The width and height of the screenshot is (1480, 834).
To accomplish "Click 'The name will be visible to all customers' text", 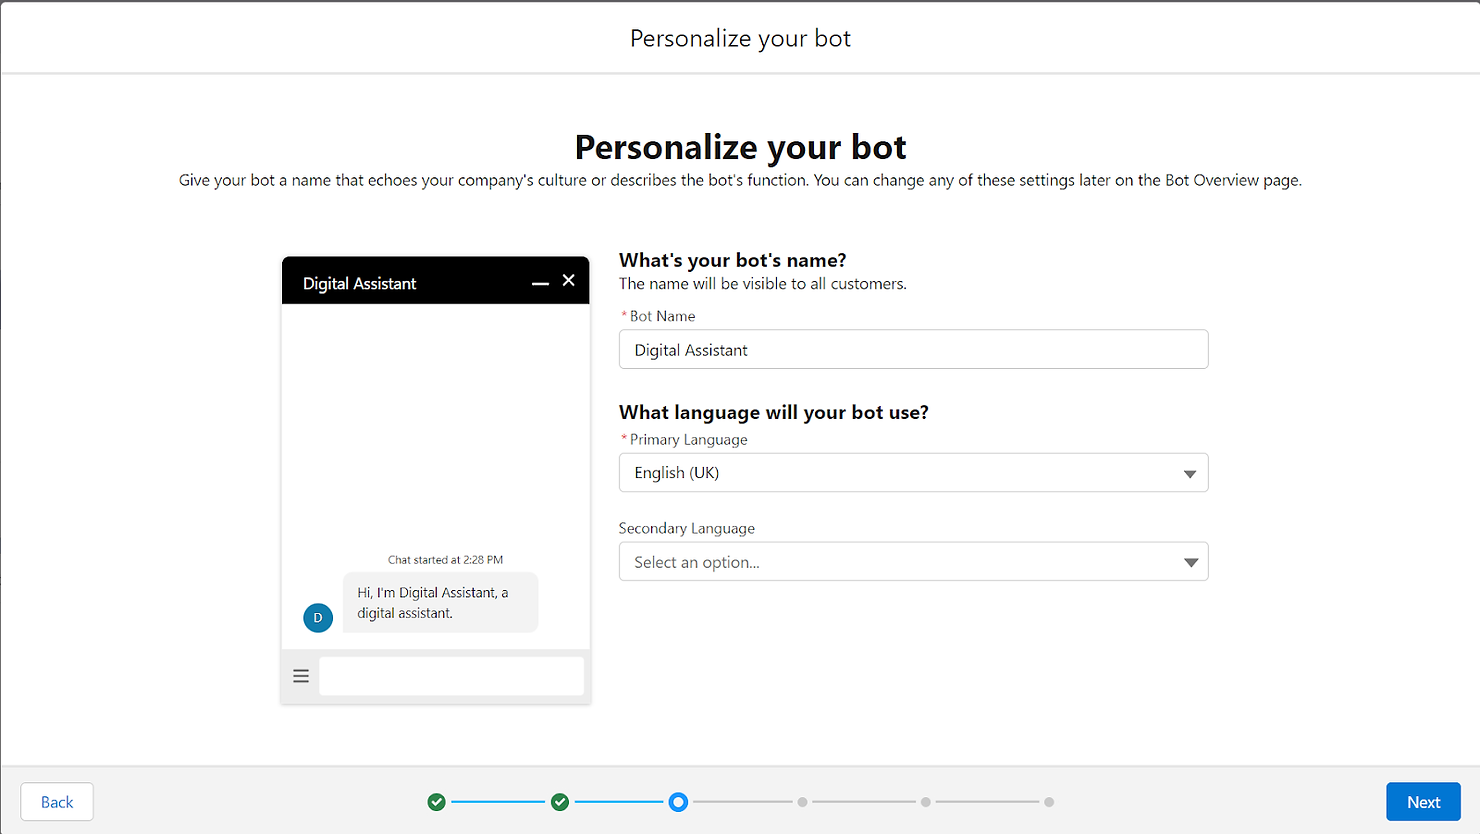I will coord(763,284).
